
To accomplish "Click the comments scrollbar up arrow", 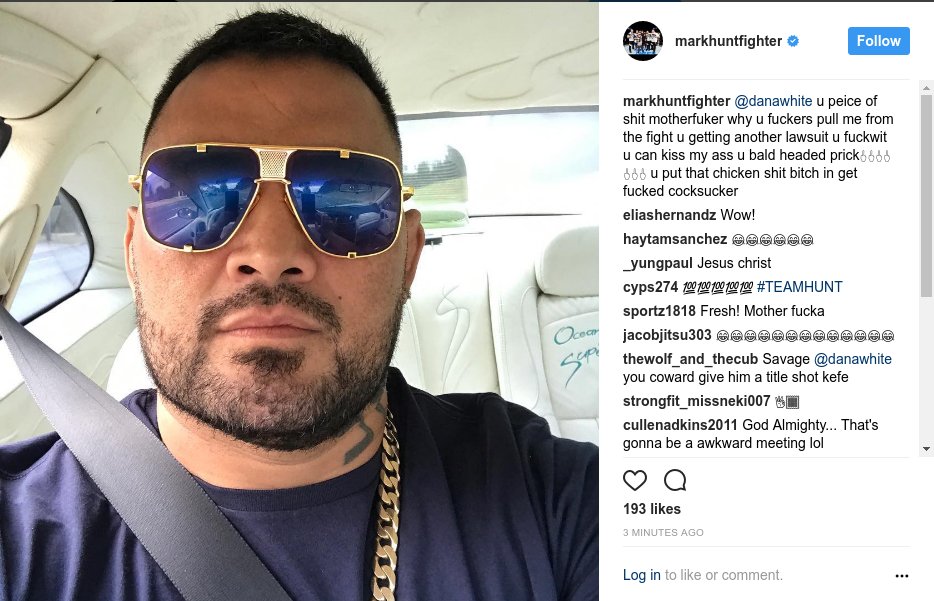I will tap(926, 88).
